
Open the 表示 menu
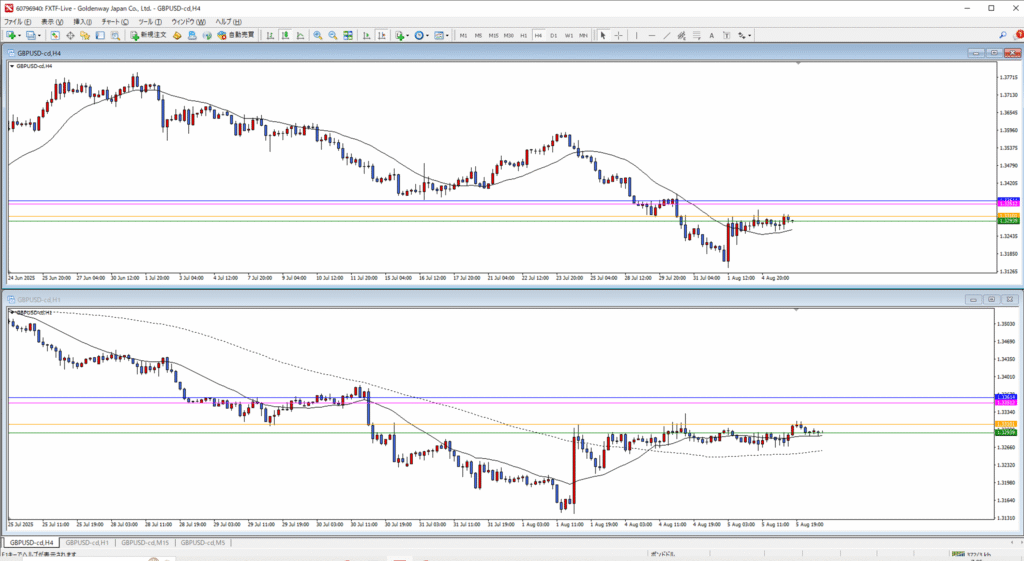[52, 22]
